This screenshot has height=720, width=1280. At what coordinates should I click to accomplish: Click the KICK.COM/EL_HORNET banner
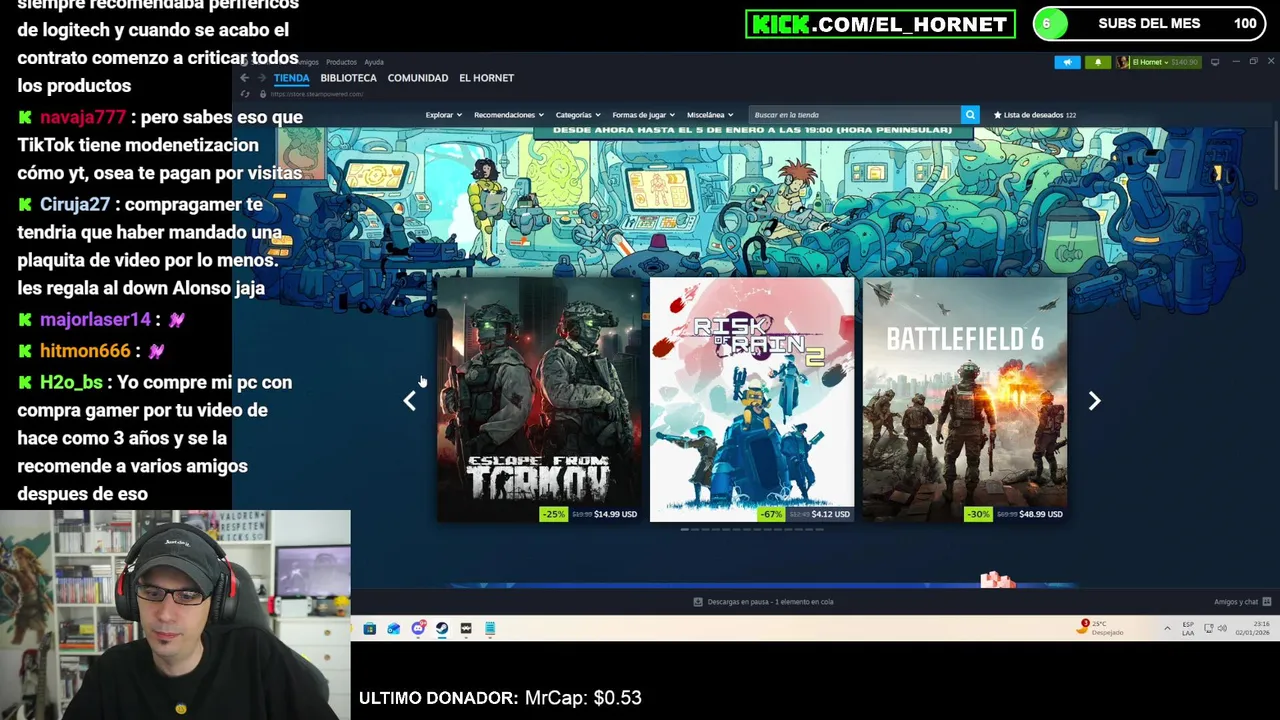click(x=880, y=24)
